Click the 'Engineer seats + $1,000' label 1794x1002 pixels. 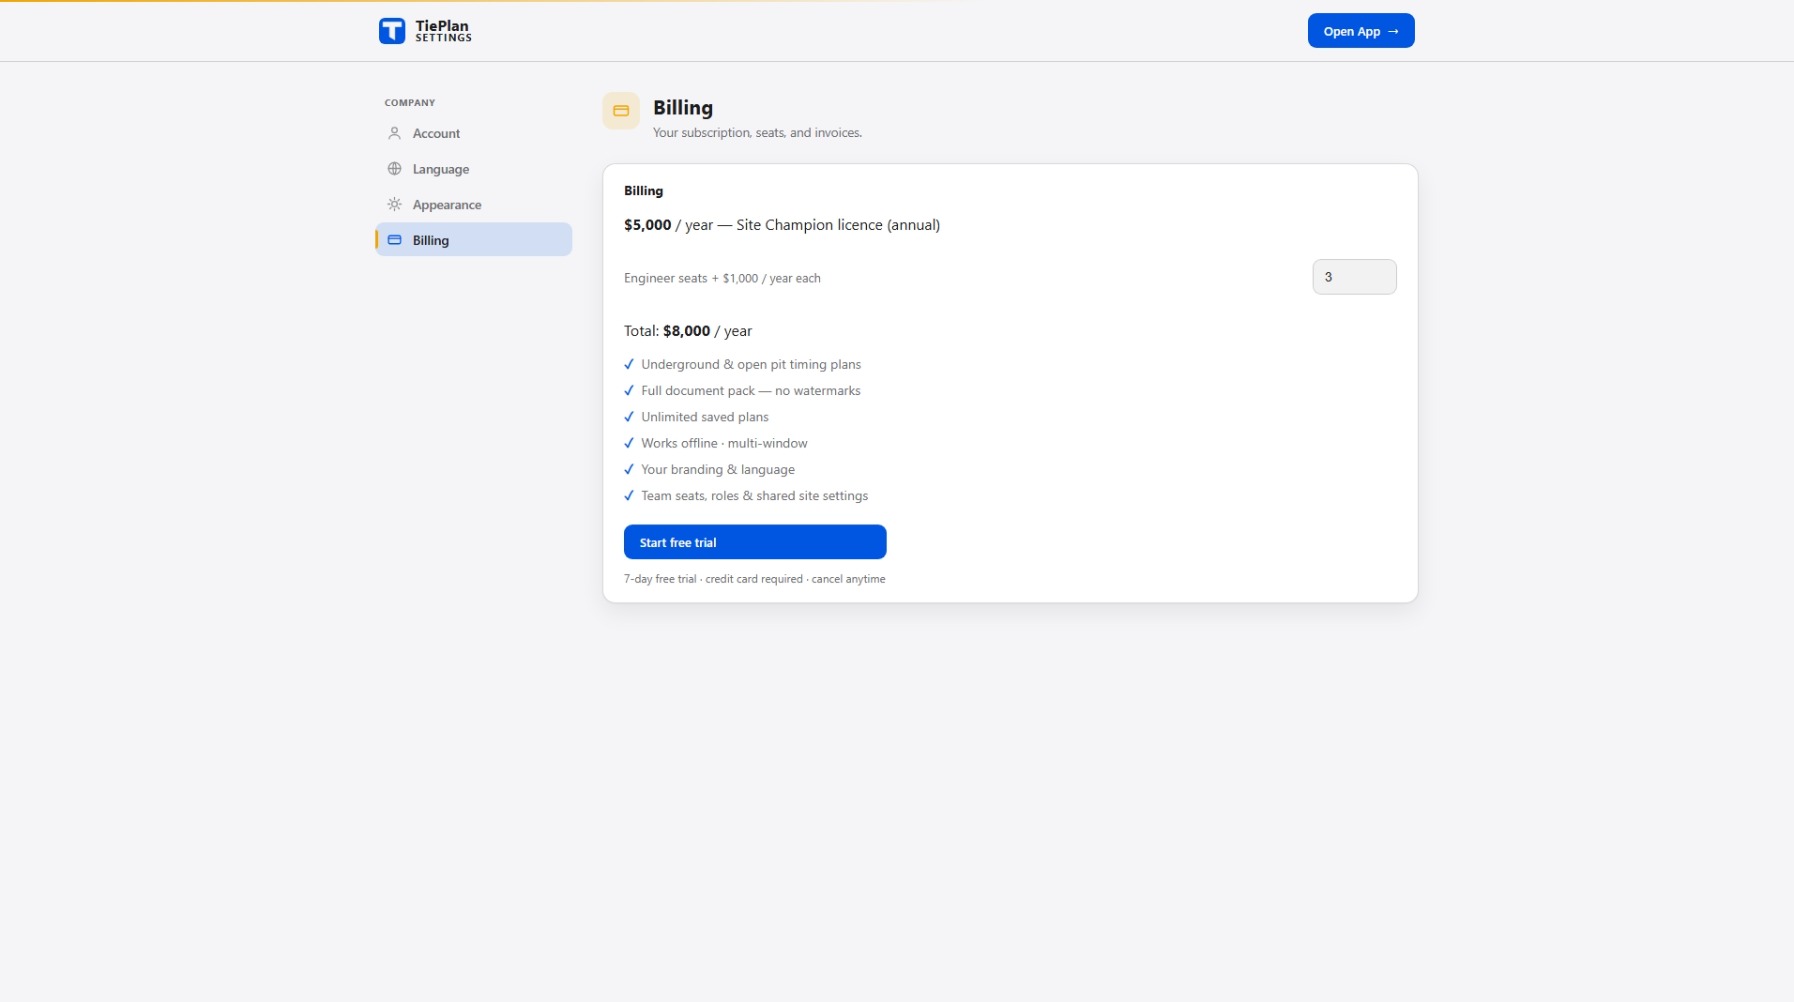click(722, 278)
